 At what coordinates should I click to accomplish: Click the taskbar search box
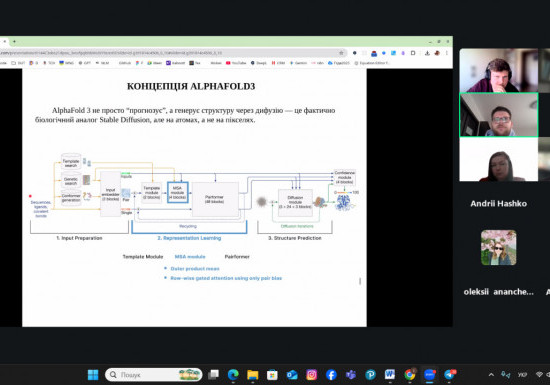(154, 375)
